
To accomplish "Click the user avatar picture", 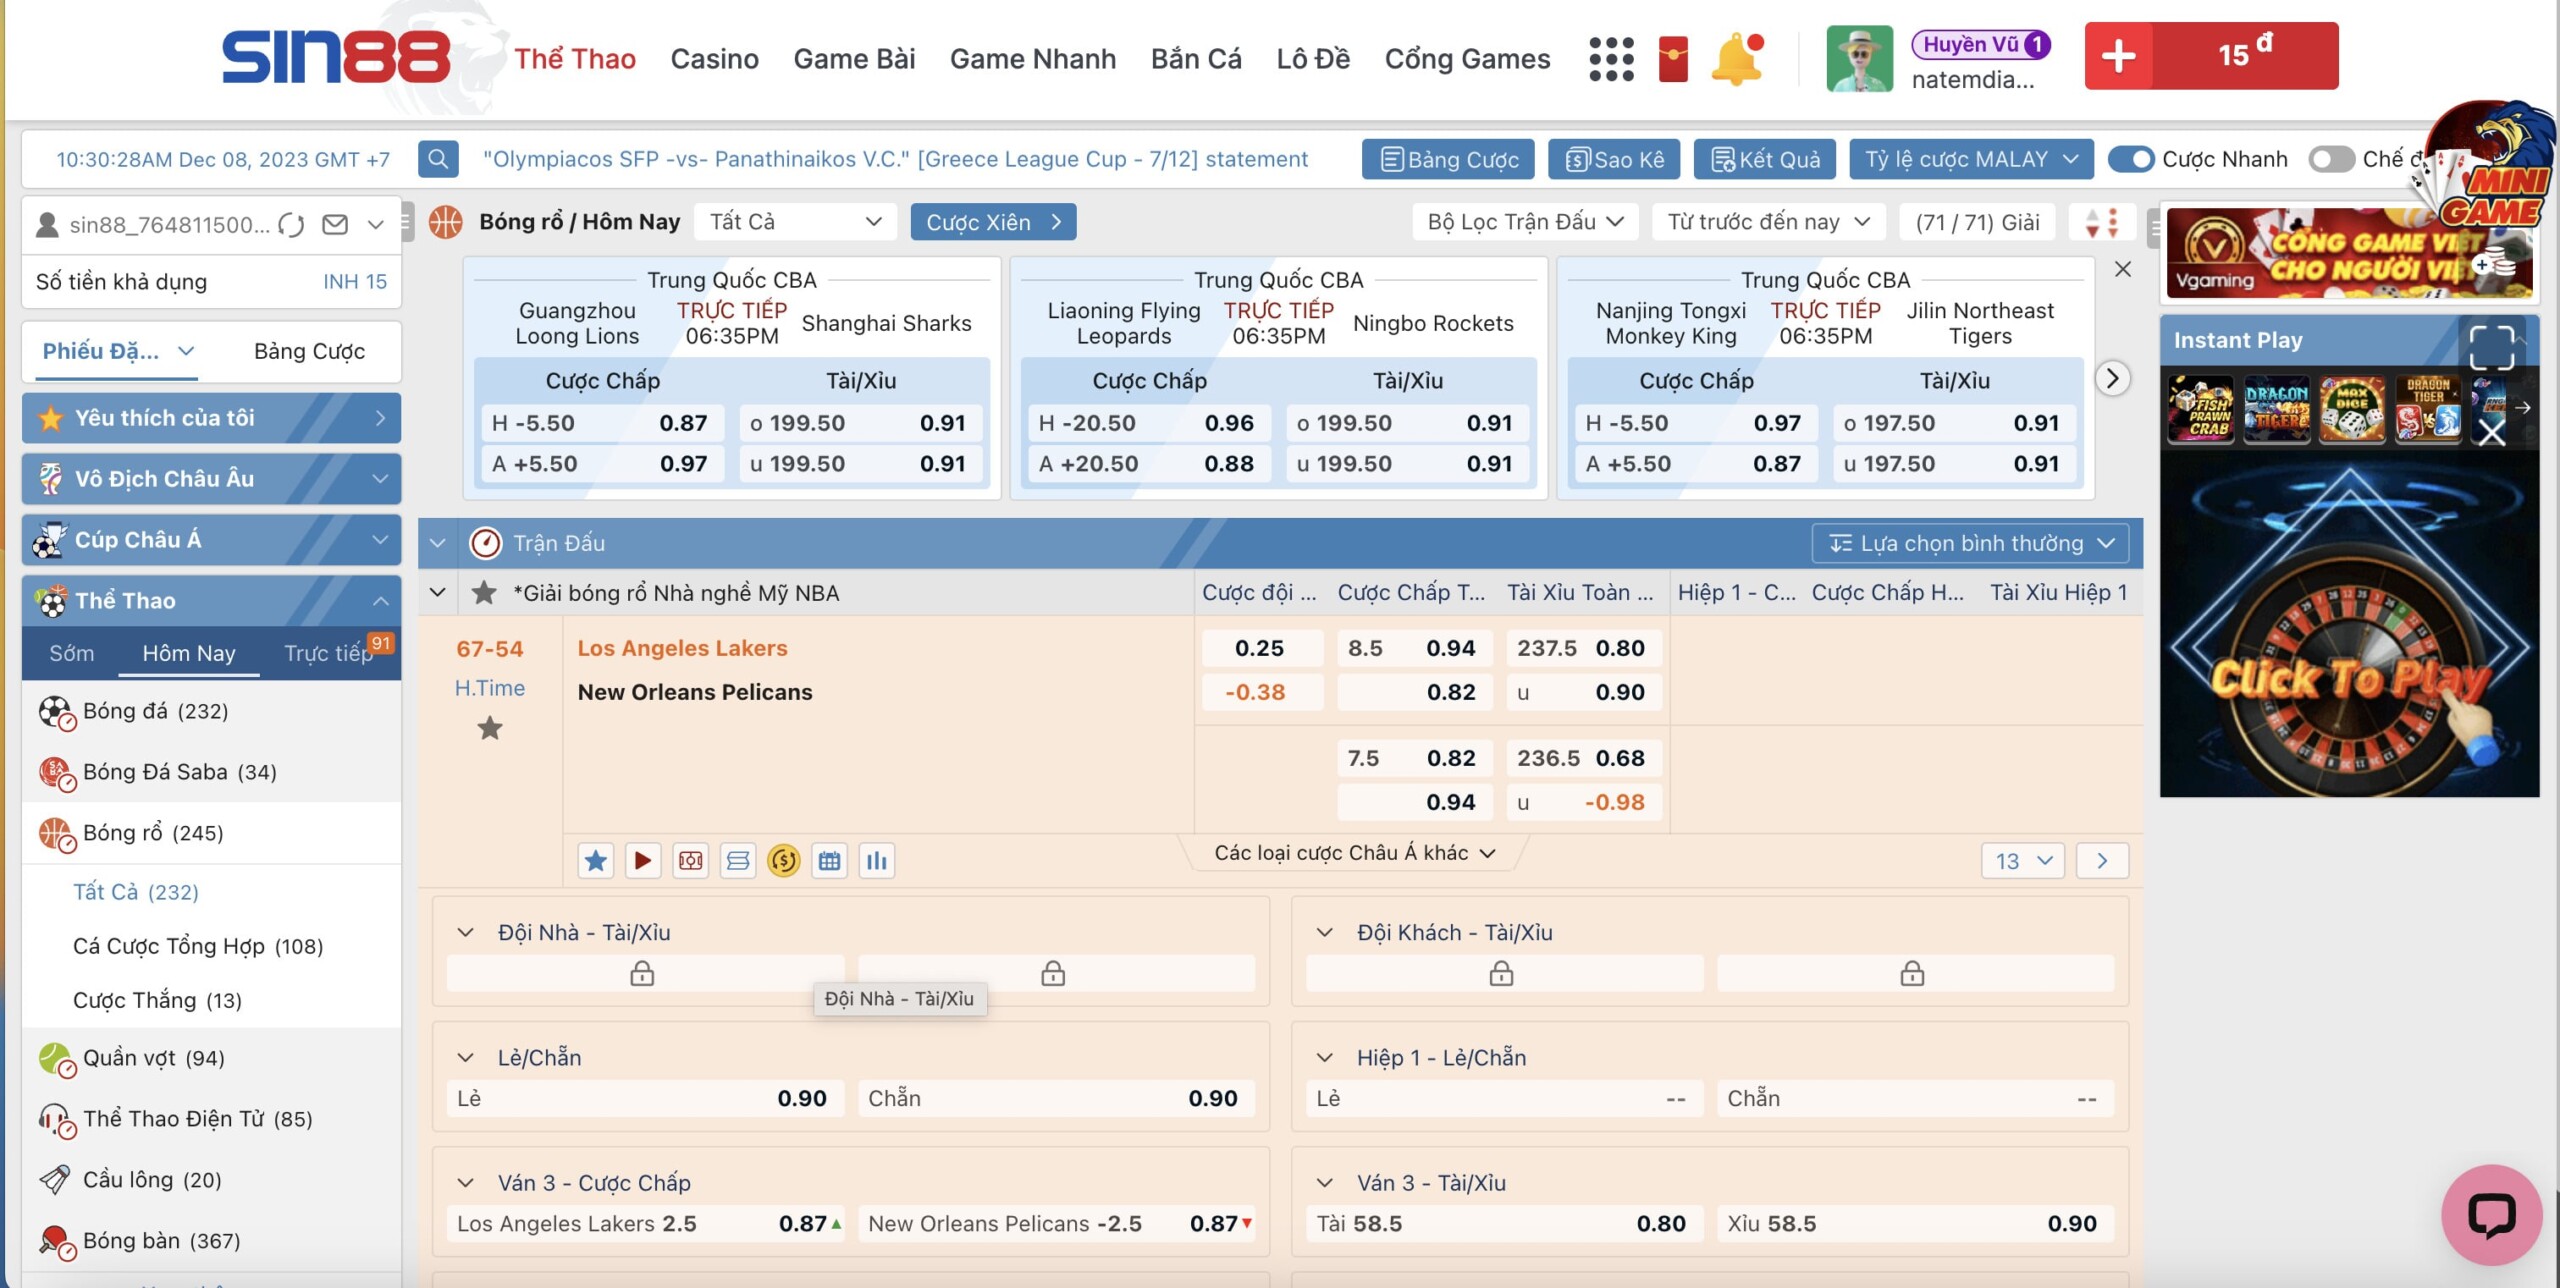I will (1859, 59).
